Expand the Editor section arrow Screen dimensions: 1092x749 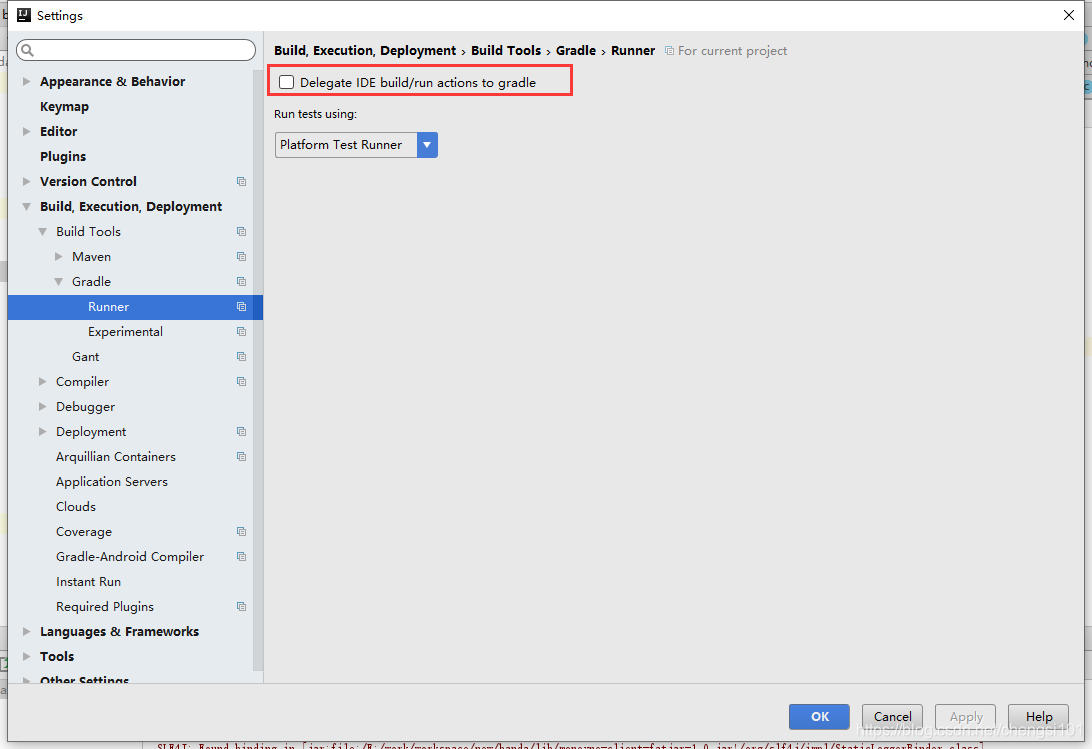click(x=26, y=132)
